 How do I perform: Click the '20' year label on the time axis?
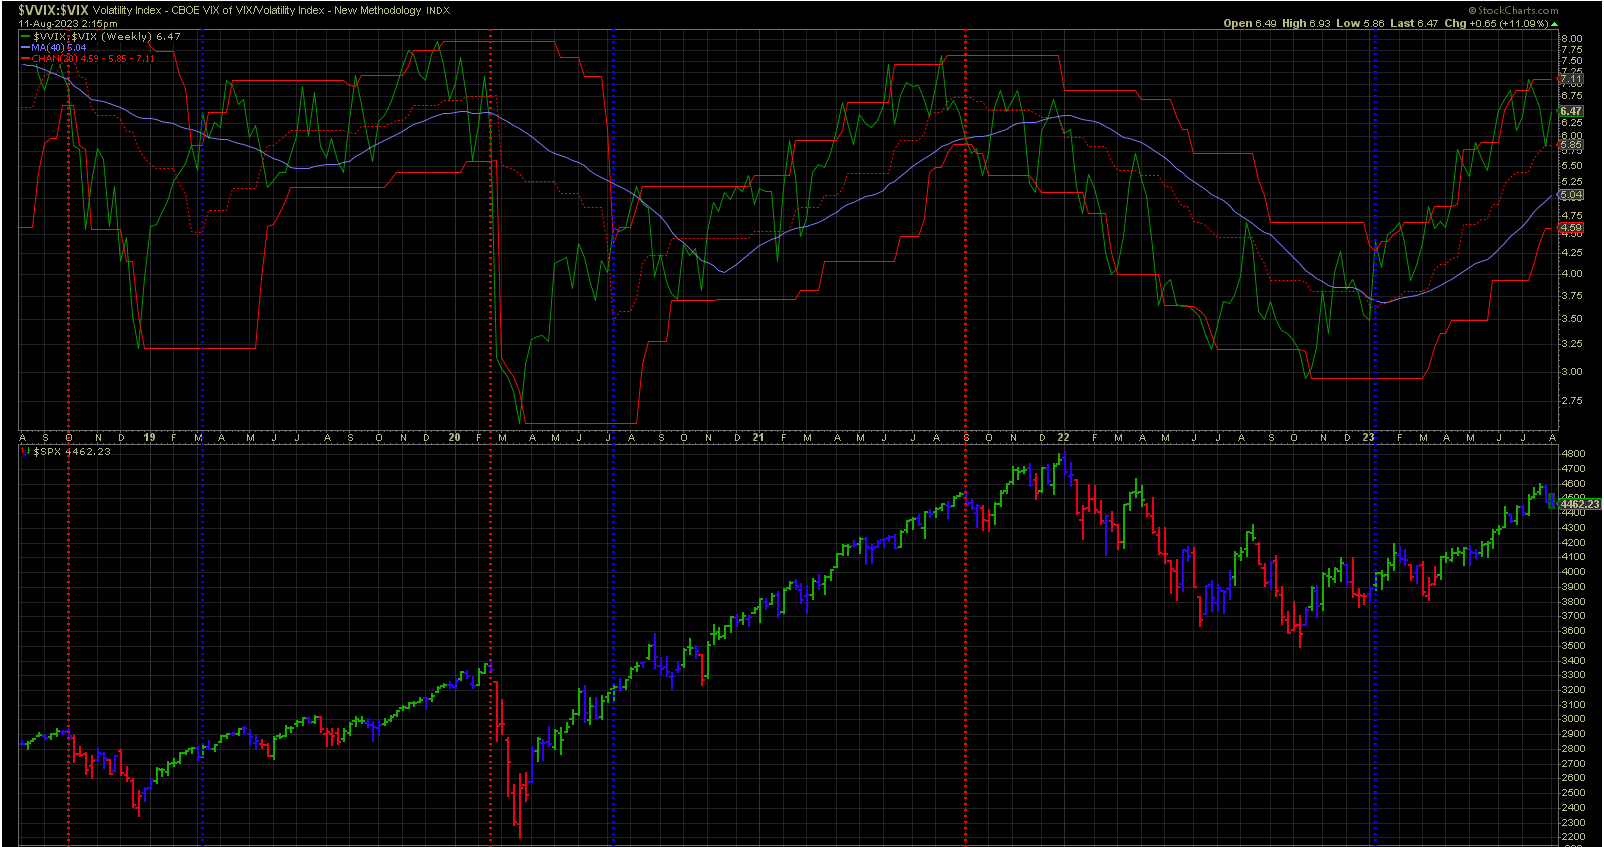tap(454, 438)
